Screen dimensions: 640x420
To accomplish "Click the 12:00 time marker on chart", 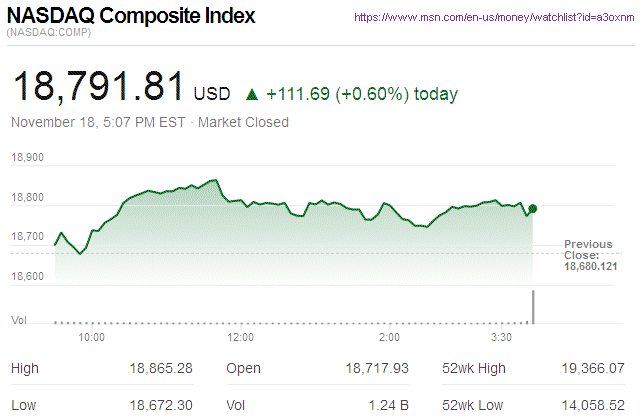I will [240, 338].
